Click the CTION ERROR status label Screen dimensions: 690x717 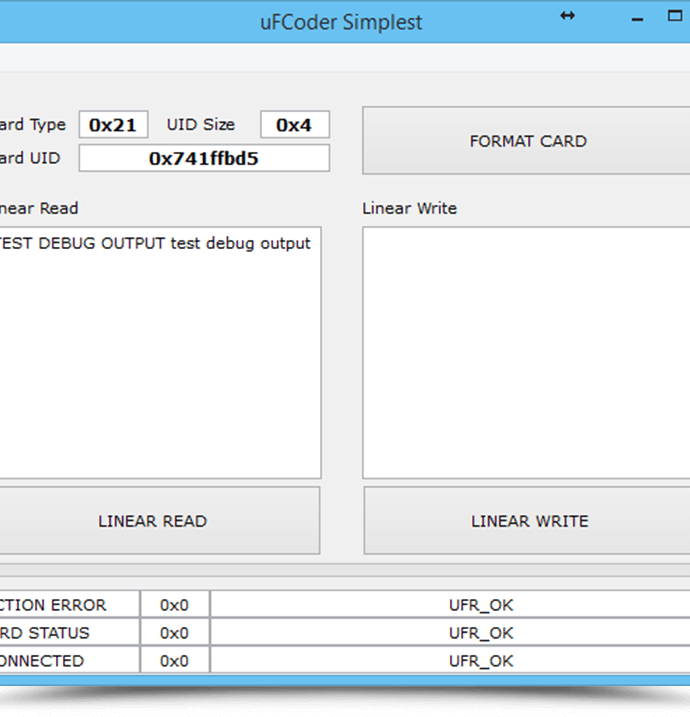click(x=53, y=605)
